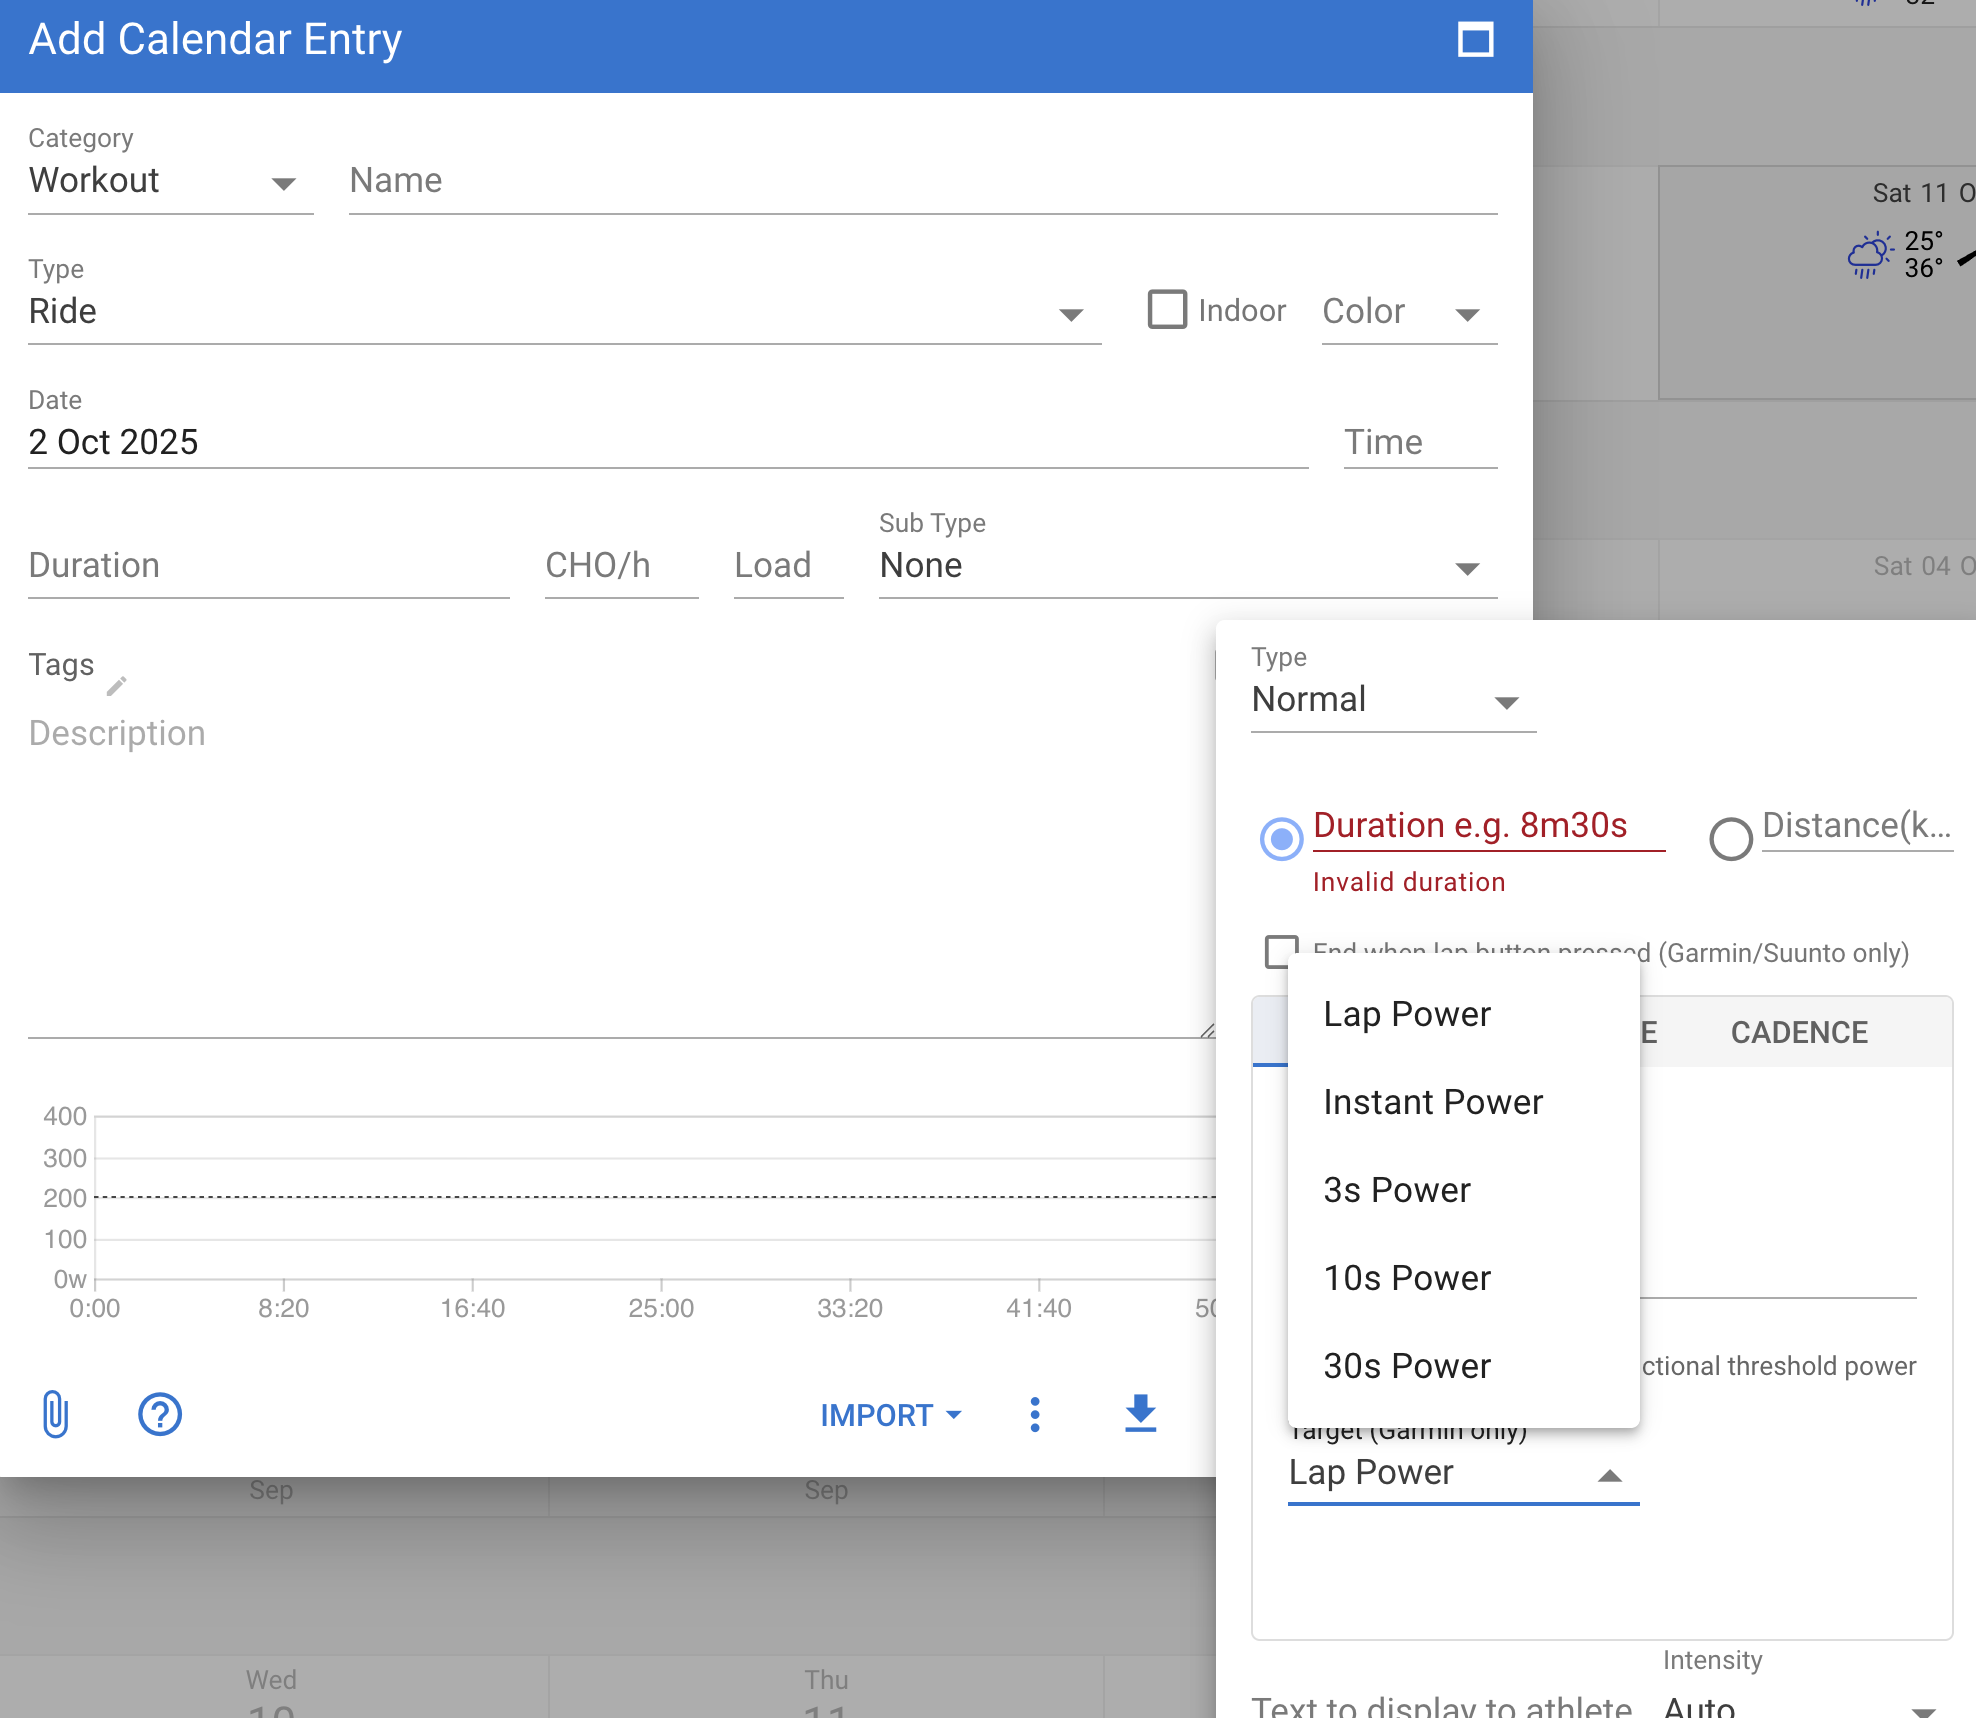Enable the Indoor checkbox

[1167, 310]
